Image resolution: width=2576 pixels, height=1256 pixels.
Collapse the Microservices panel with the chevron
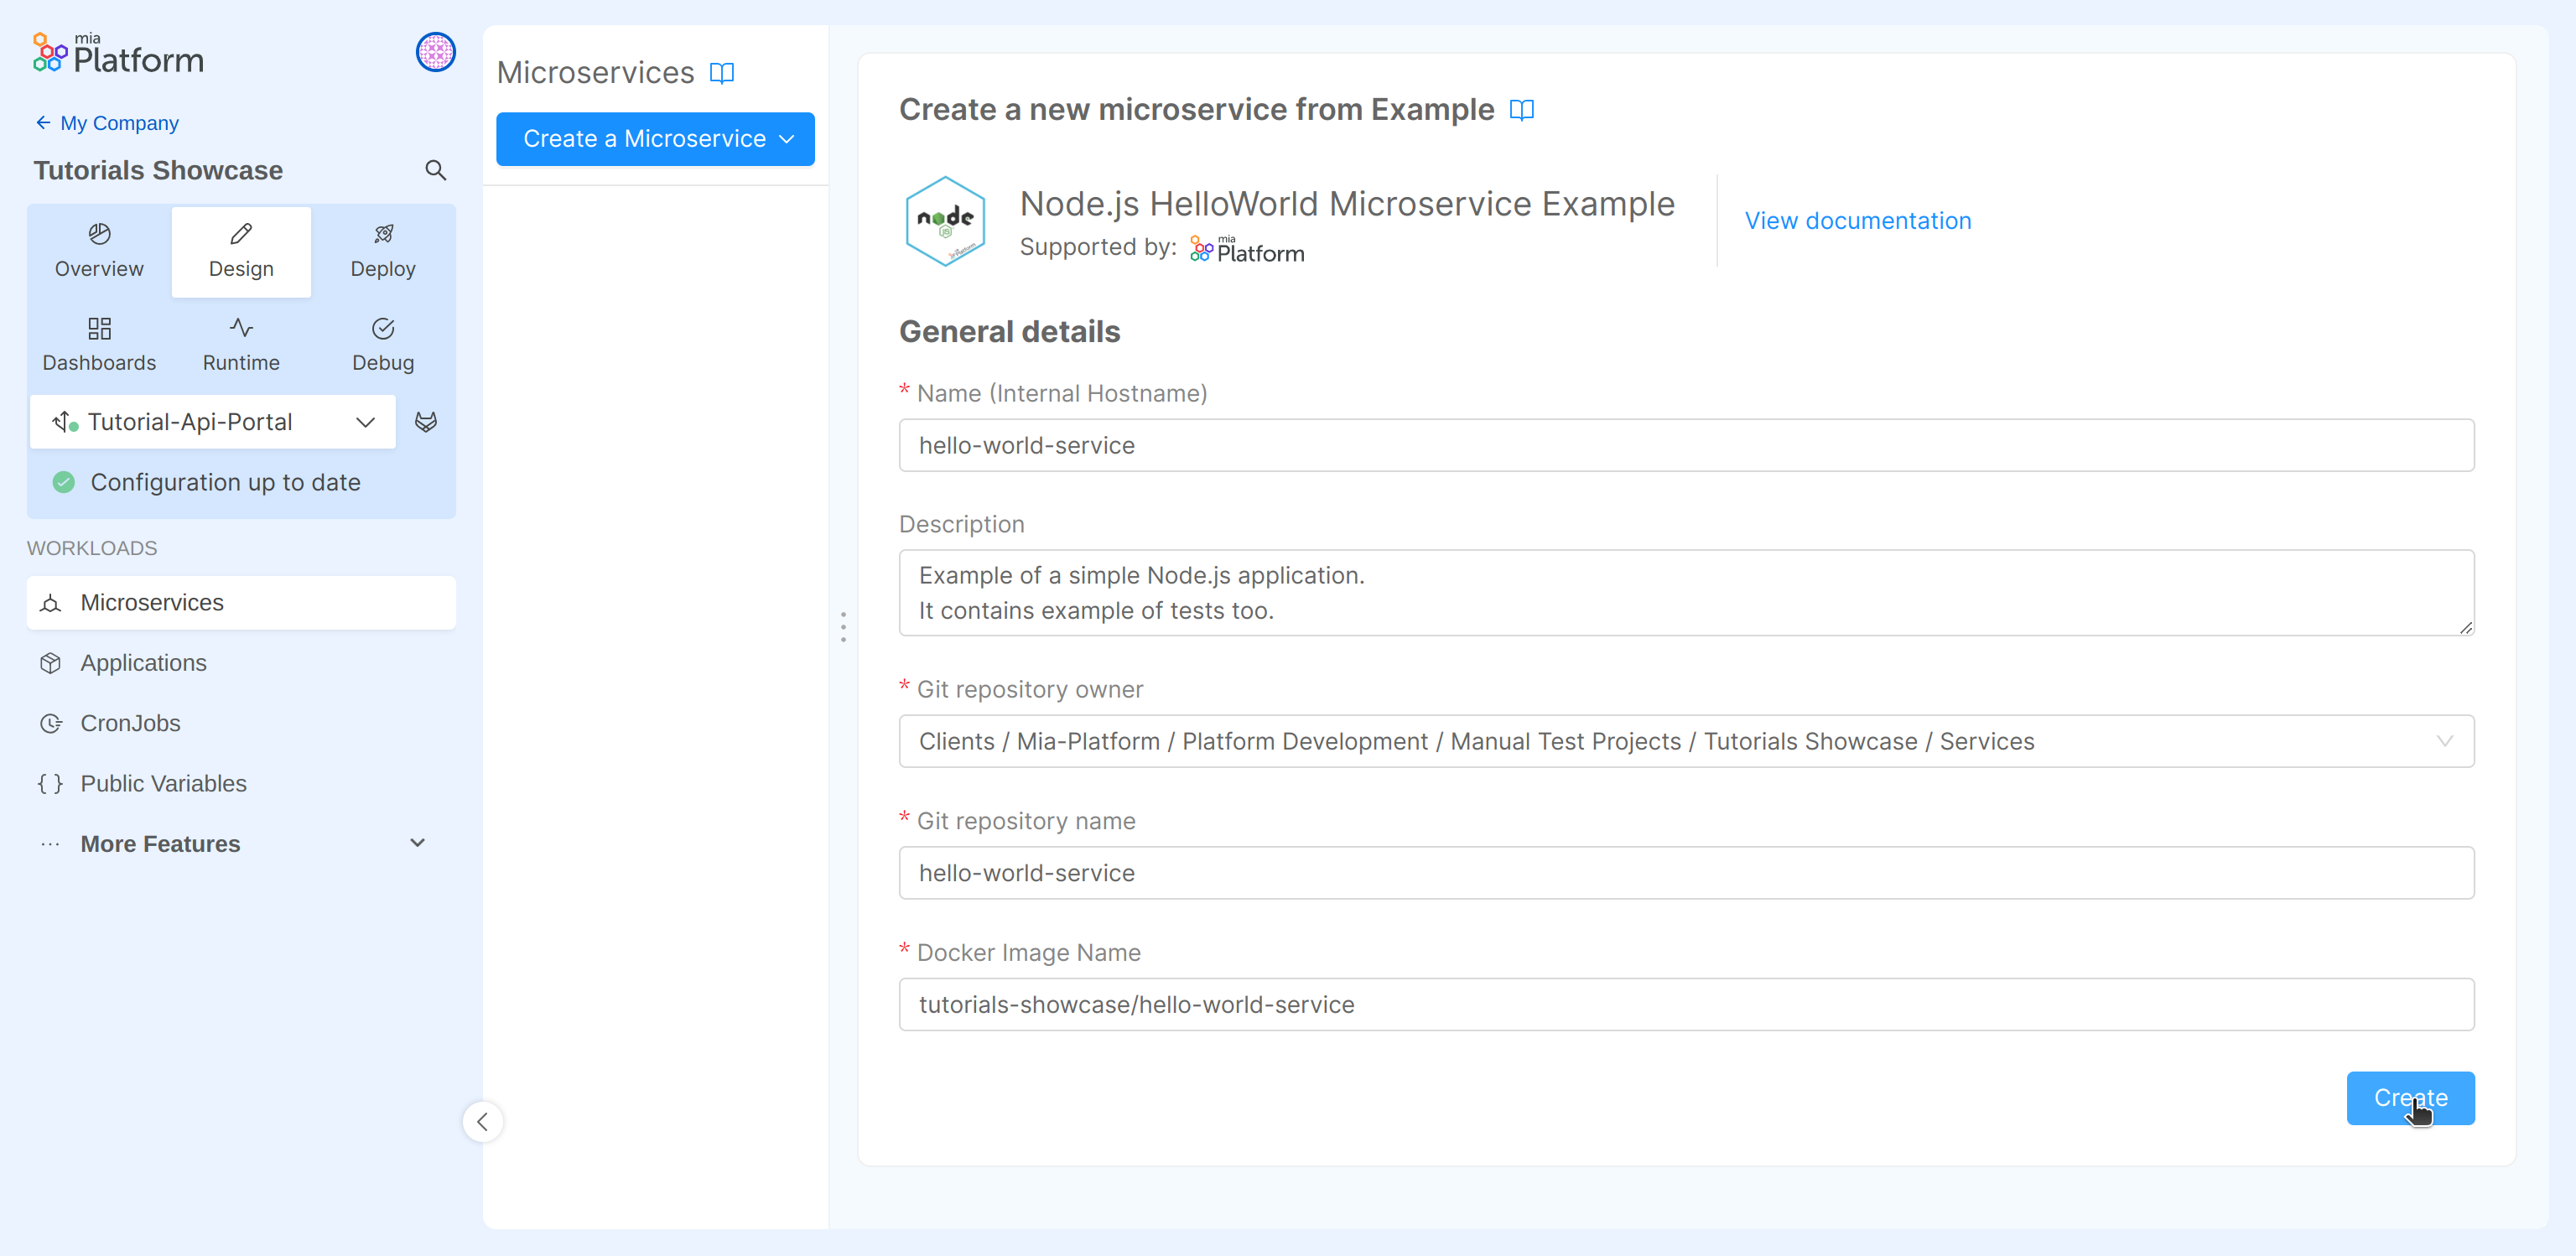pyautogui.click(x=483, y=1121)
